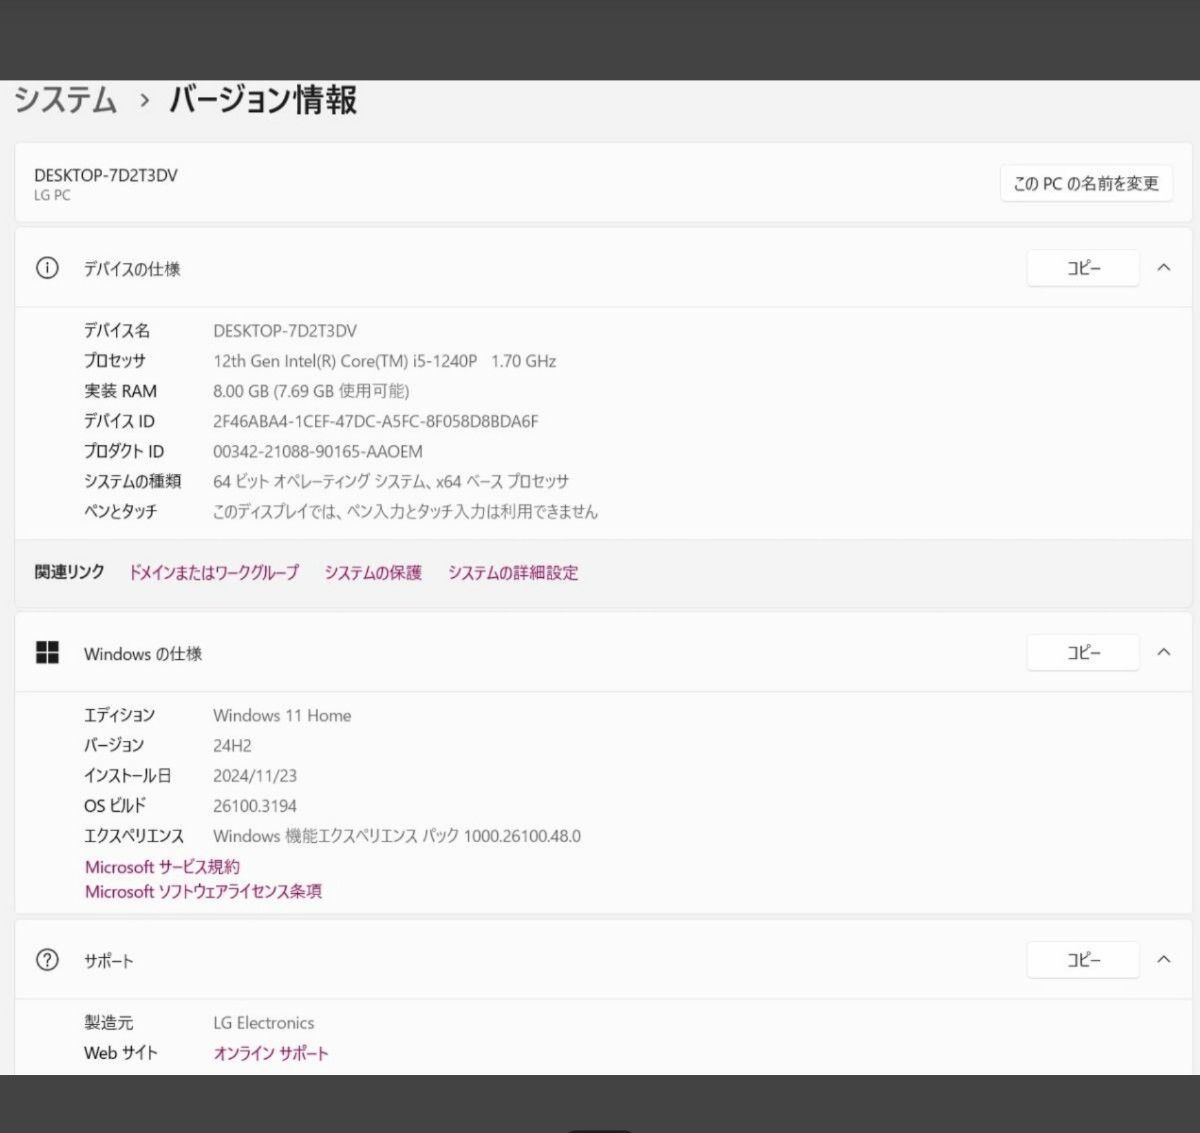Select edition value Windows 11 Home
Viewport: 1200px width, 1133px height.
point(282,716)
